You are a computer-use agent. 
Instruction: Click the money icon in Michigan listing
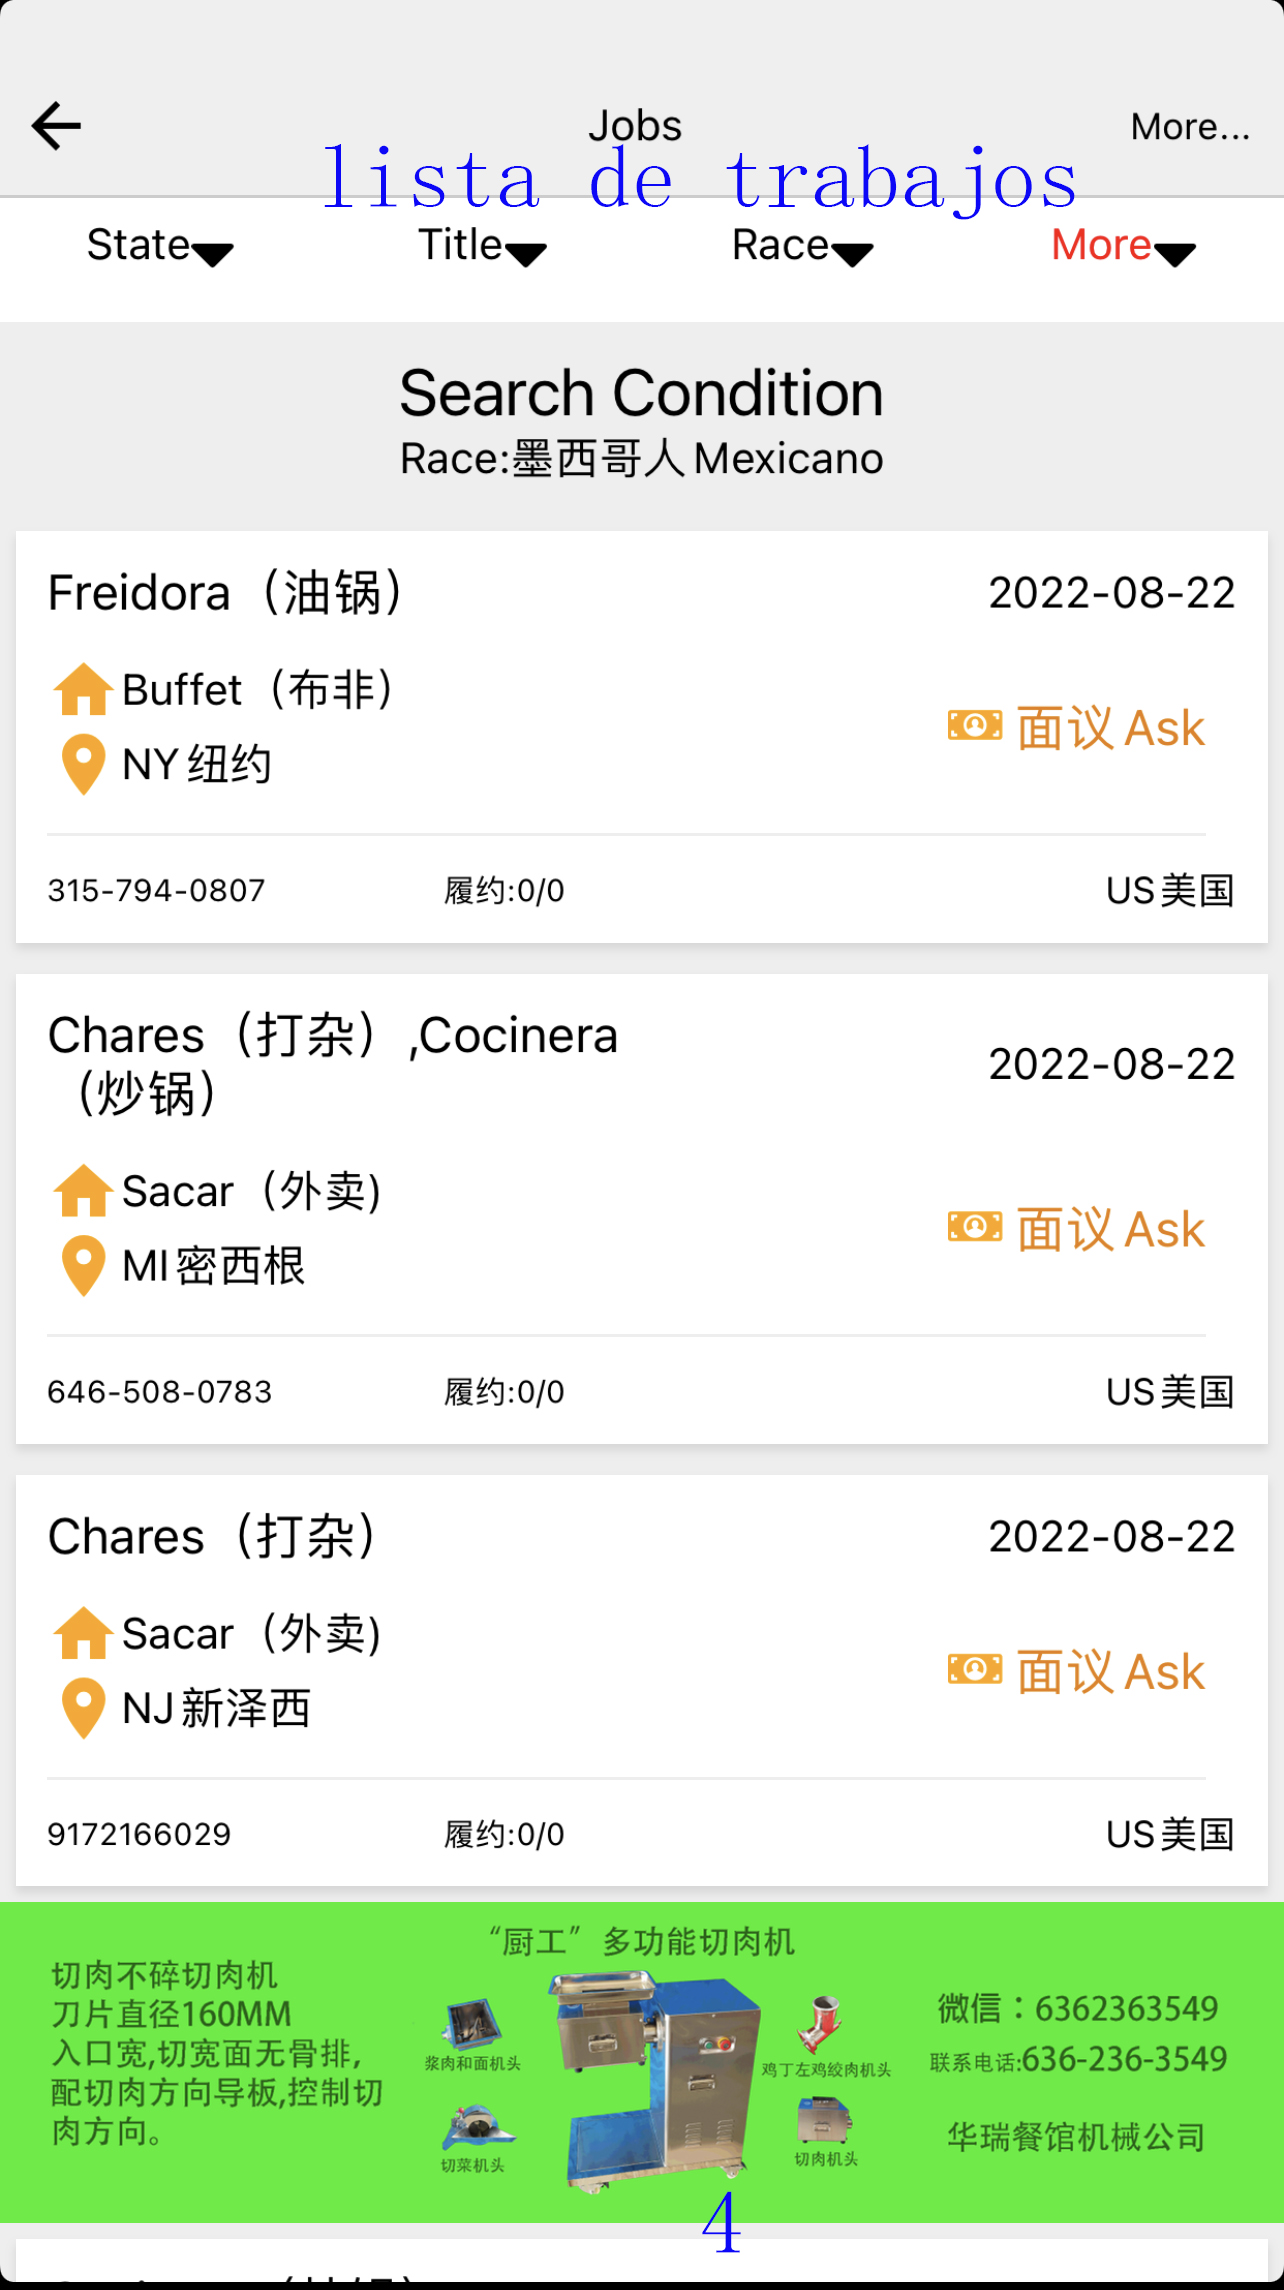coord(974,1227)
